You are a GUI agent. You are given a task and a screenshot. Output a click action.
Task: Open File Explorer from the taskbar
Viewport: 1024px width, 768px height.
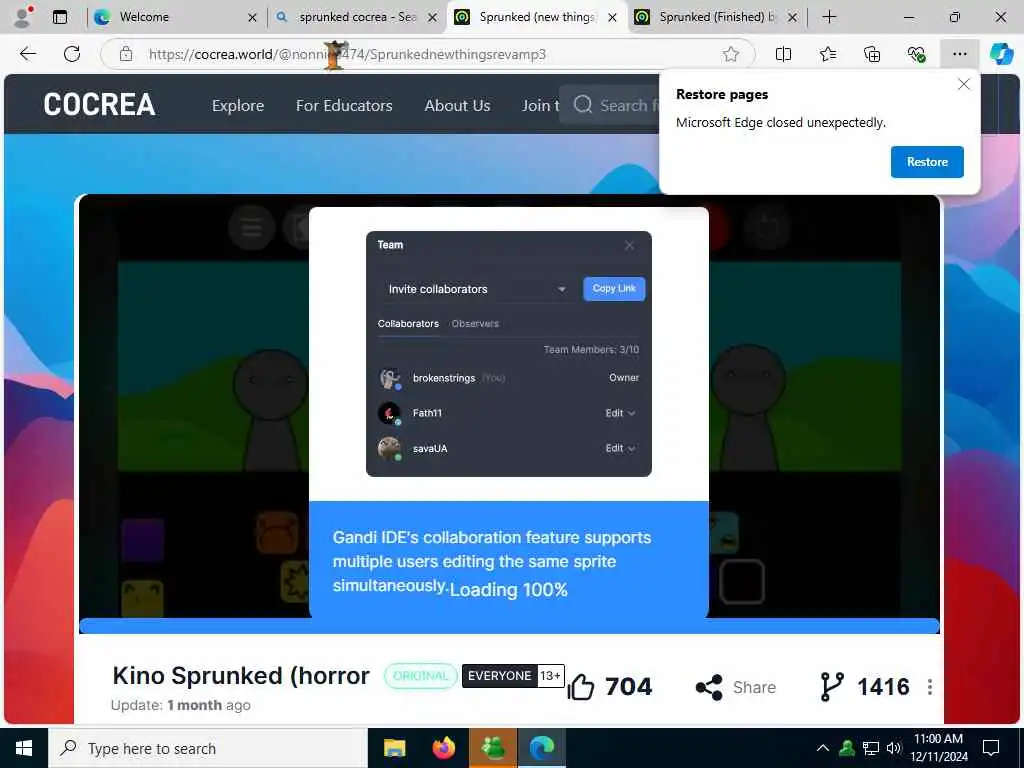(394, 748)
